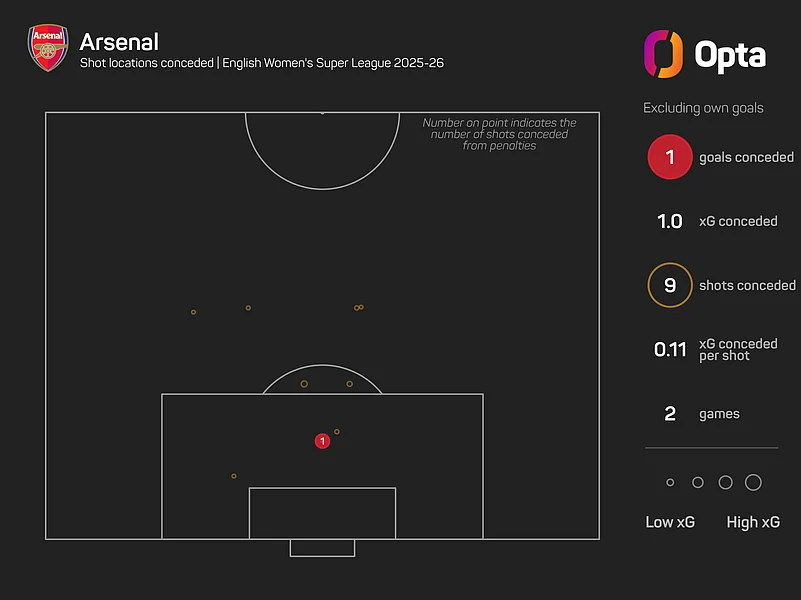The image size is (801, 600).
Task: Click the left shot marker inside the D arc
Action: coord(304,384)
